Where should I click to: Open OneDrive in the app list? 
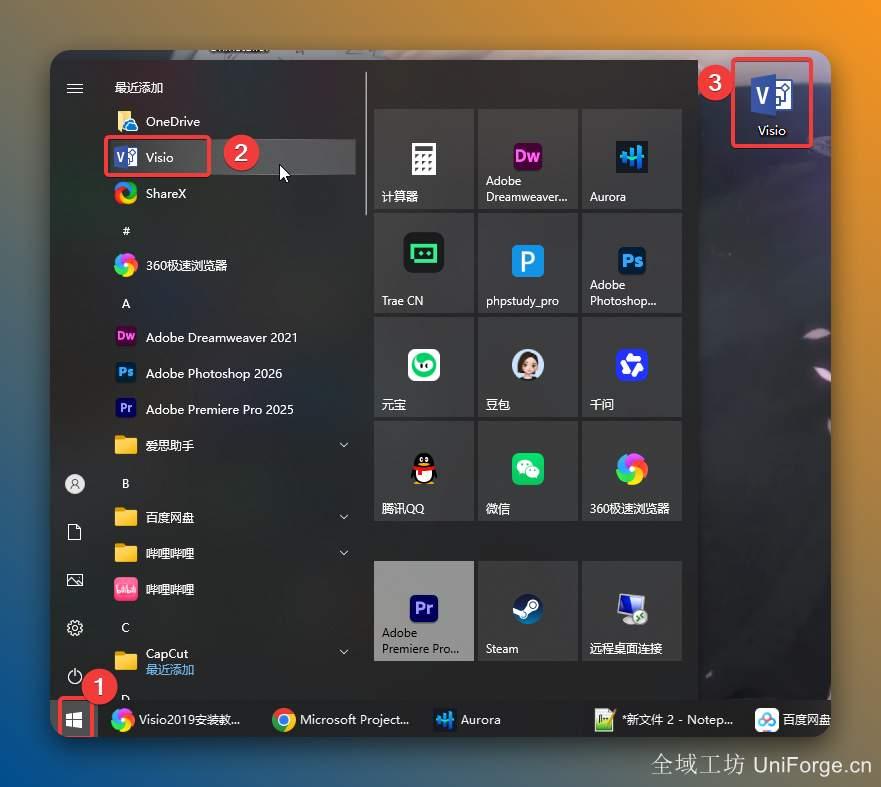(230, 121)
